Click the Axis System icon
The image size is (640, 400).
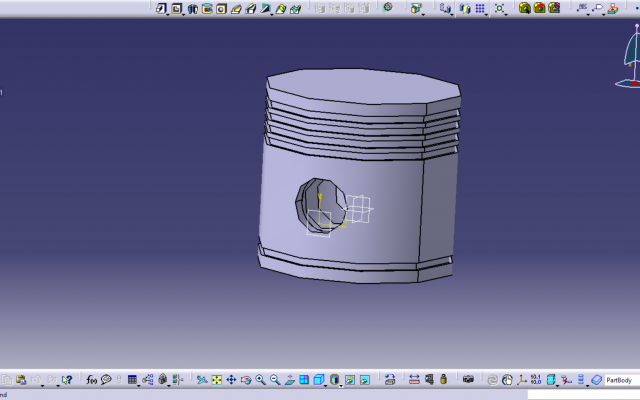pos(522,380)
